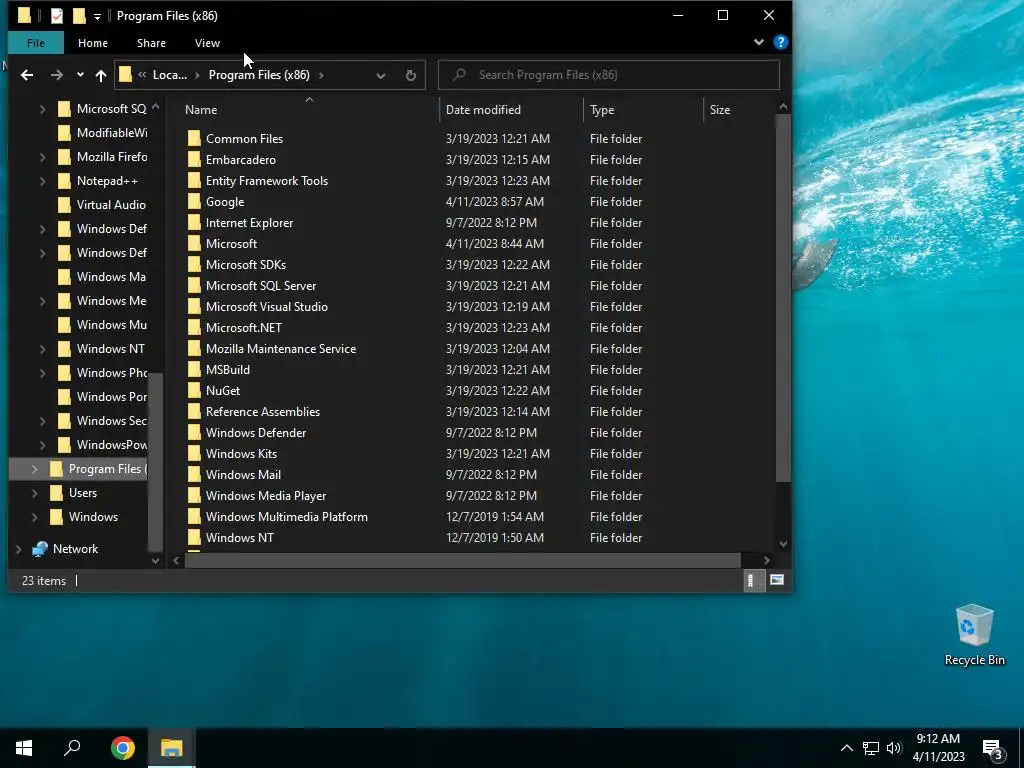Screen dimensions: 1024x768
Task: Expand the ribbon with the chevron
Action: pos(759,42)
